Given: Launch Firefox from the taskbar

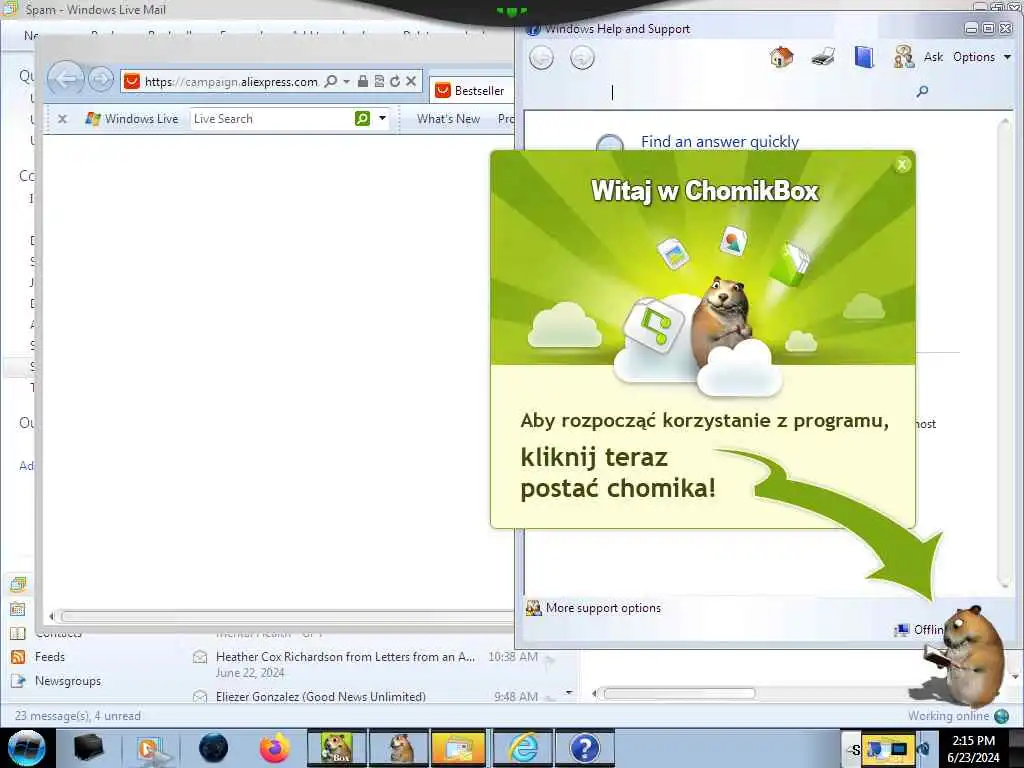Looking at the screenshot, I should pyautogui.click(x=275, y=748).
